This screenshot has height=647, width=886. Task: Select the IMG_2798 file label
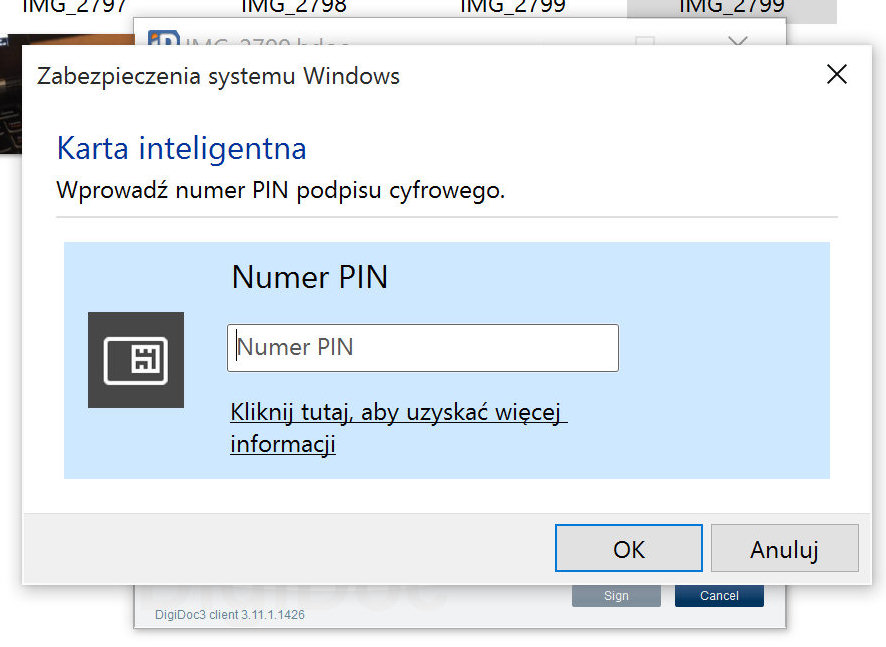[293, 7]
